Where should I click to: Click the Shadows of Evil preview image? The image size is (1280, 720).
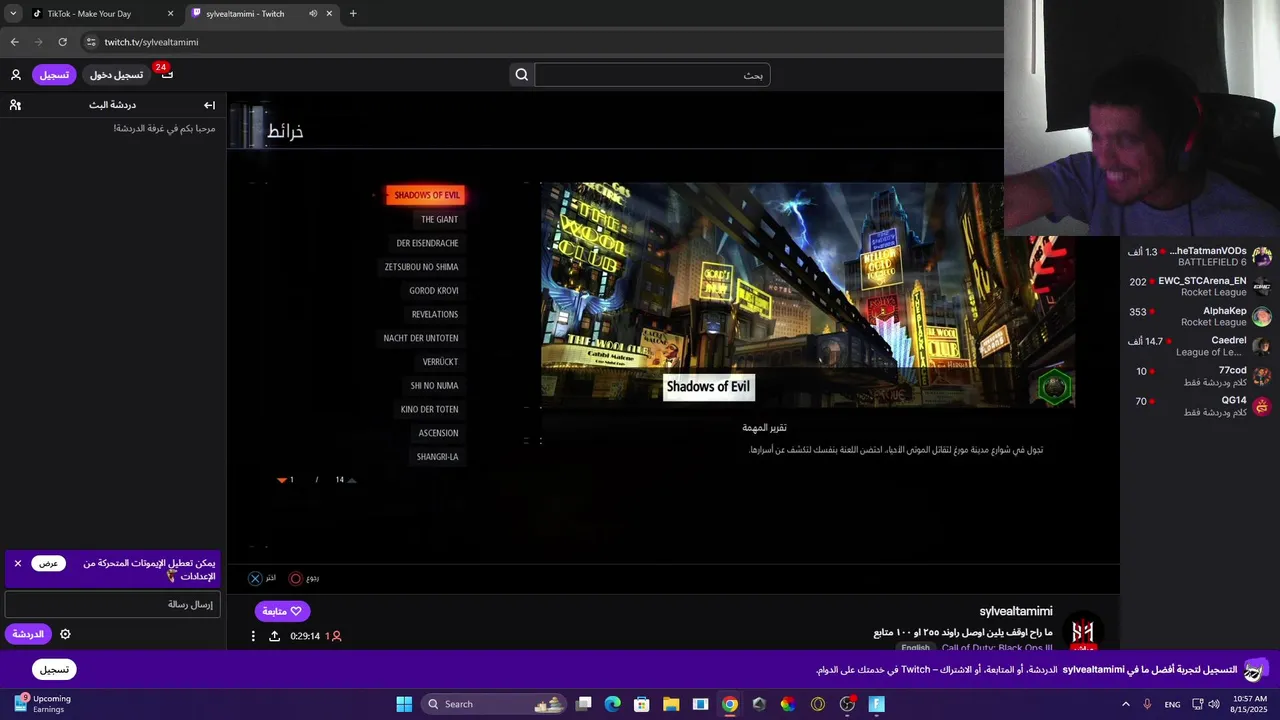tap(807, 295)
